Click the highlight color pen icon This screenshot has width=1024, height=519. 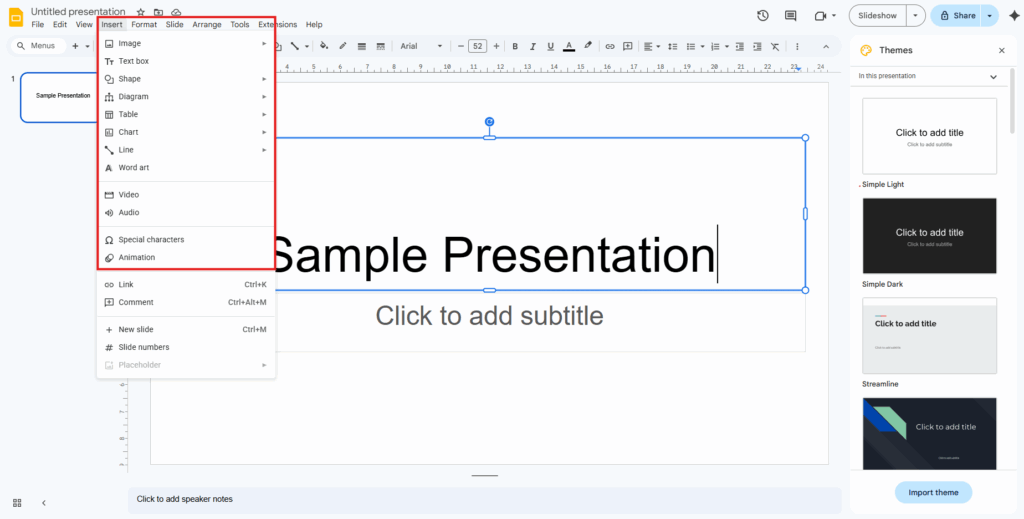588,46
